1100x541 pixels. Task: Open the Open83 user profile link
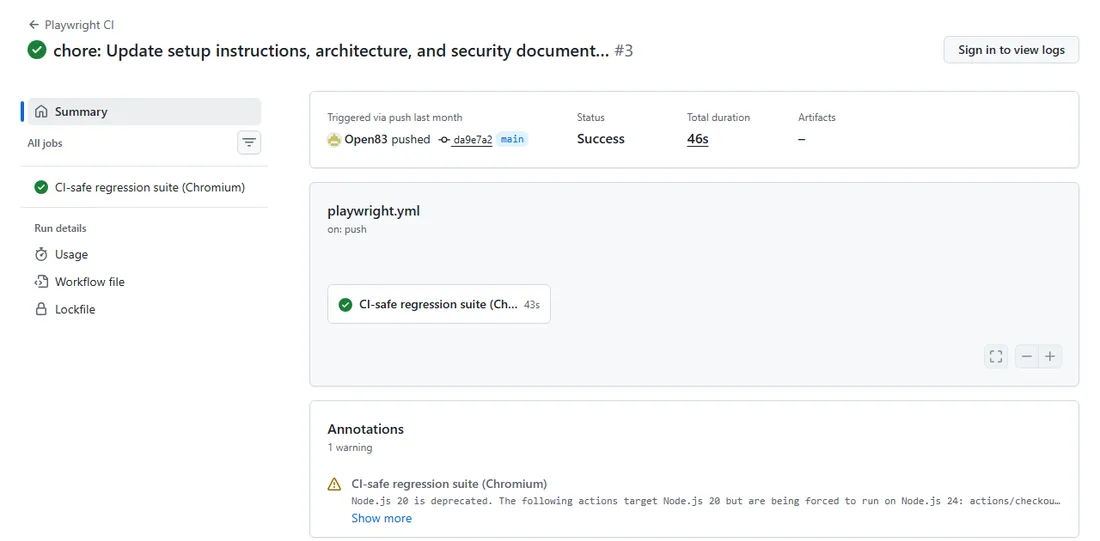point(366,139)
